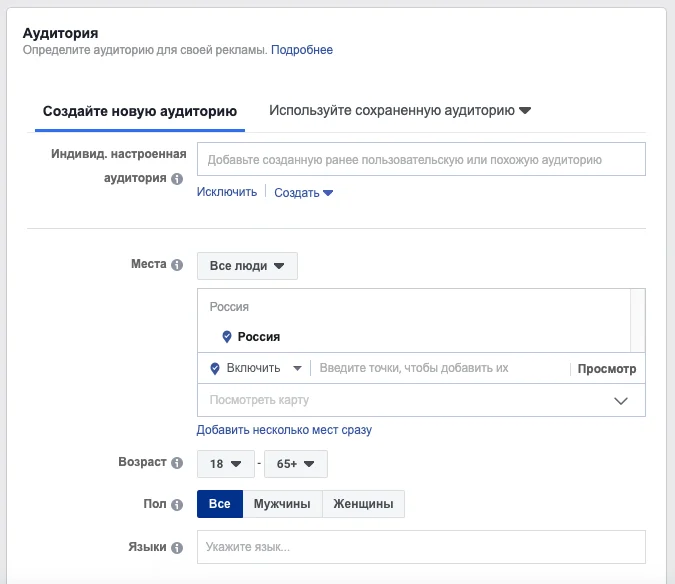Open the Включить location dropdown
675x584 pixels.
tap(255, 368)
